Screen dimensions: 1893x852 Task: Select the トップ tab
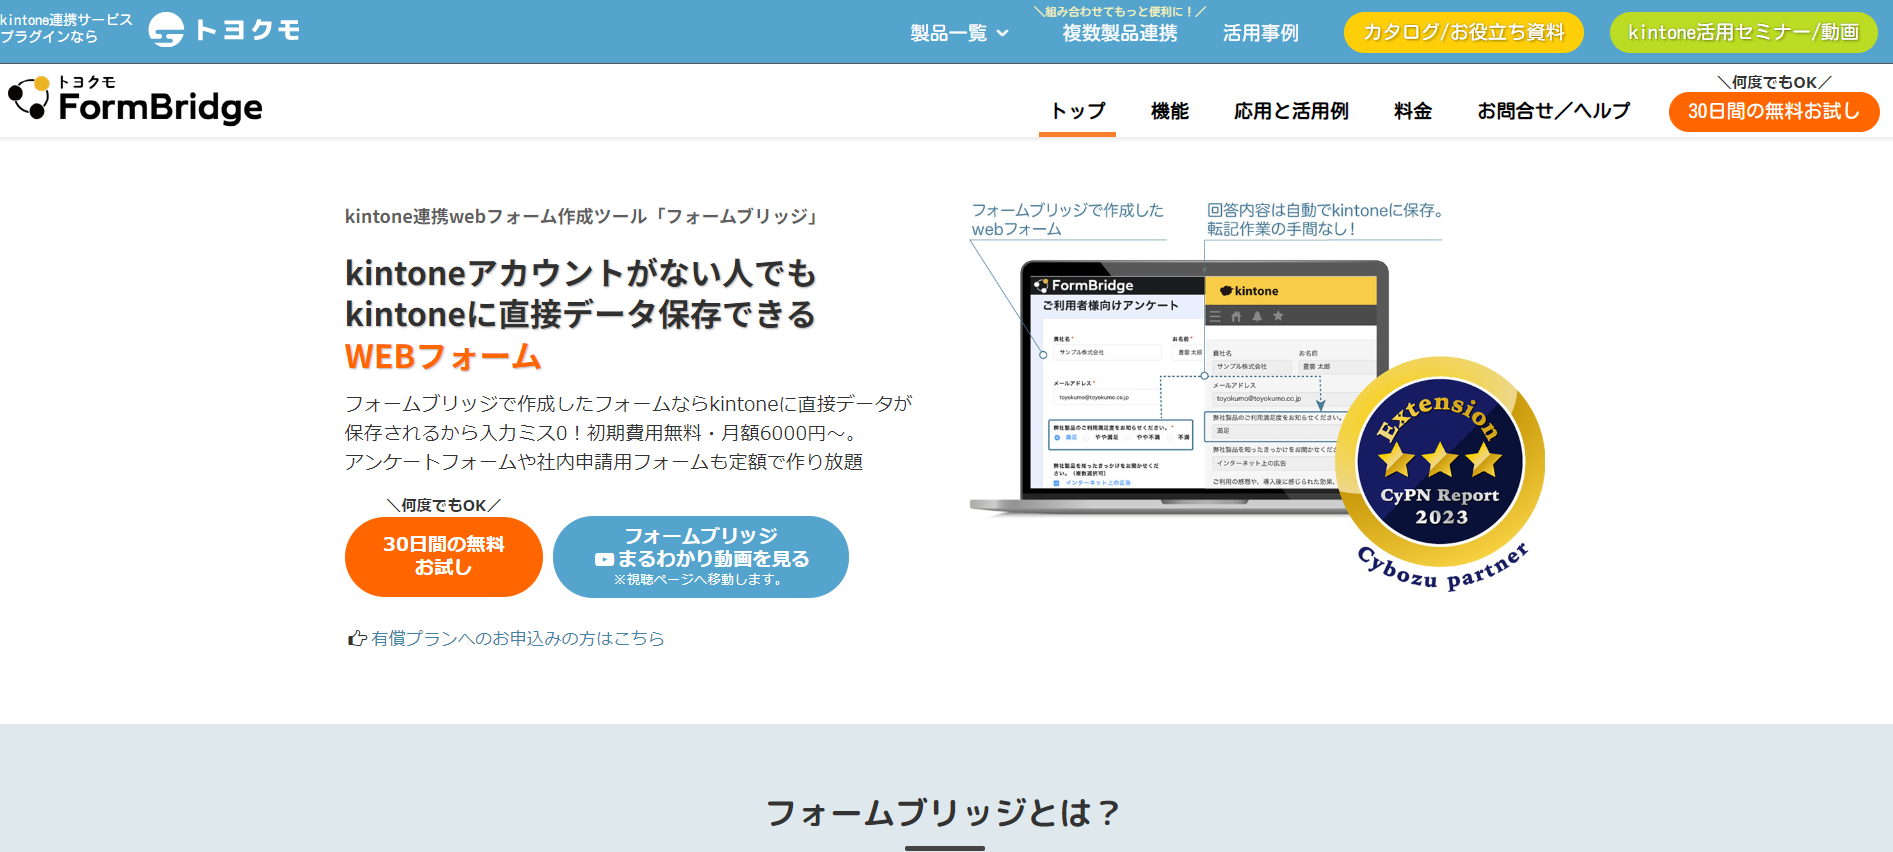(1077, 111)
